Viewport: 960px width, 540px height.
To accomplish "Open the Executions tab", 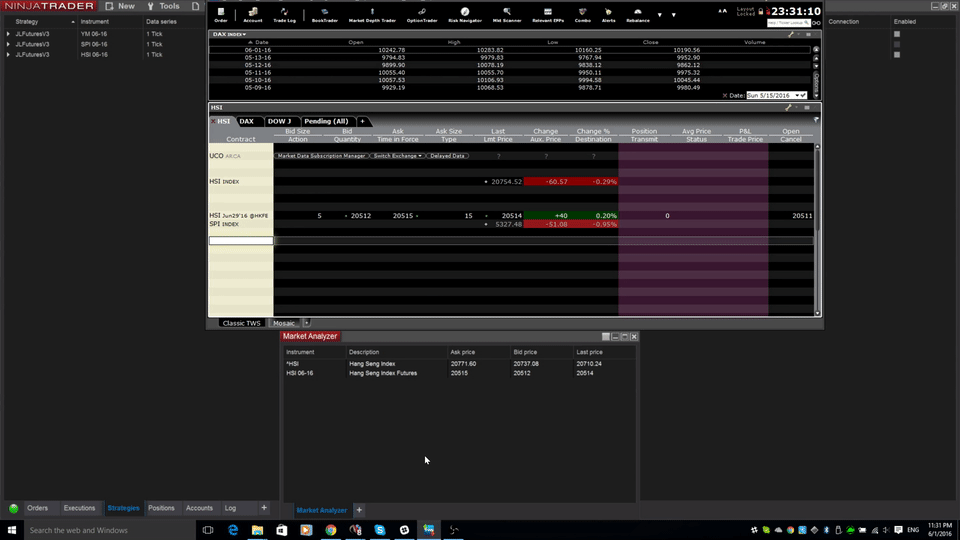I will [x=80, y=508].
